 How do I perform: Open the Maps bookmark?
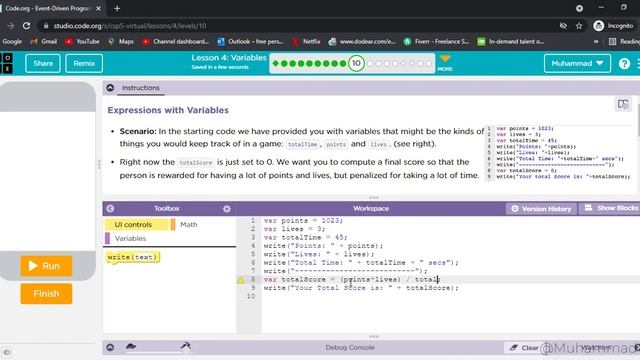pos(121,41)
